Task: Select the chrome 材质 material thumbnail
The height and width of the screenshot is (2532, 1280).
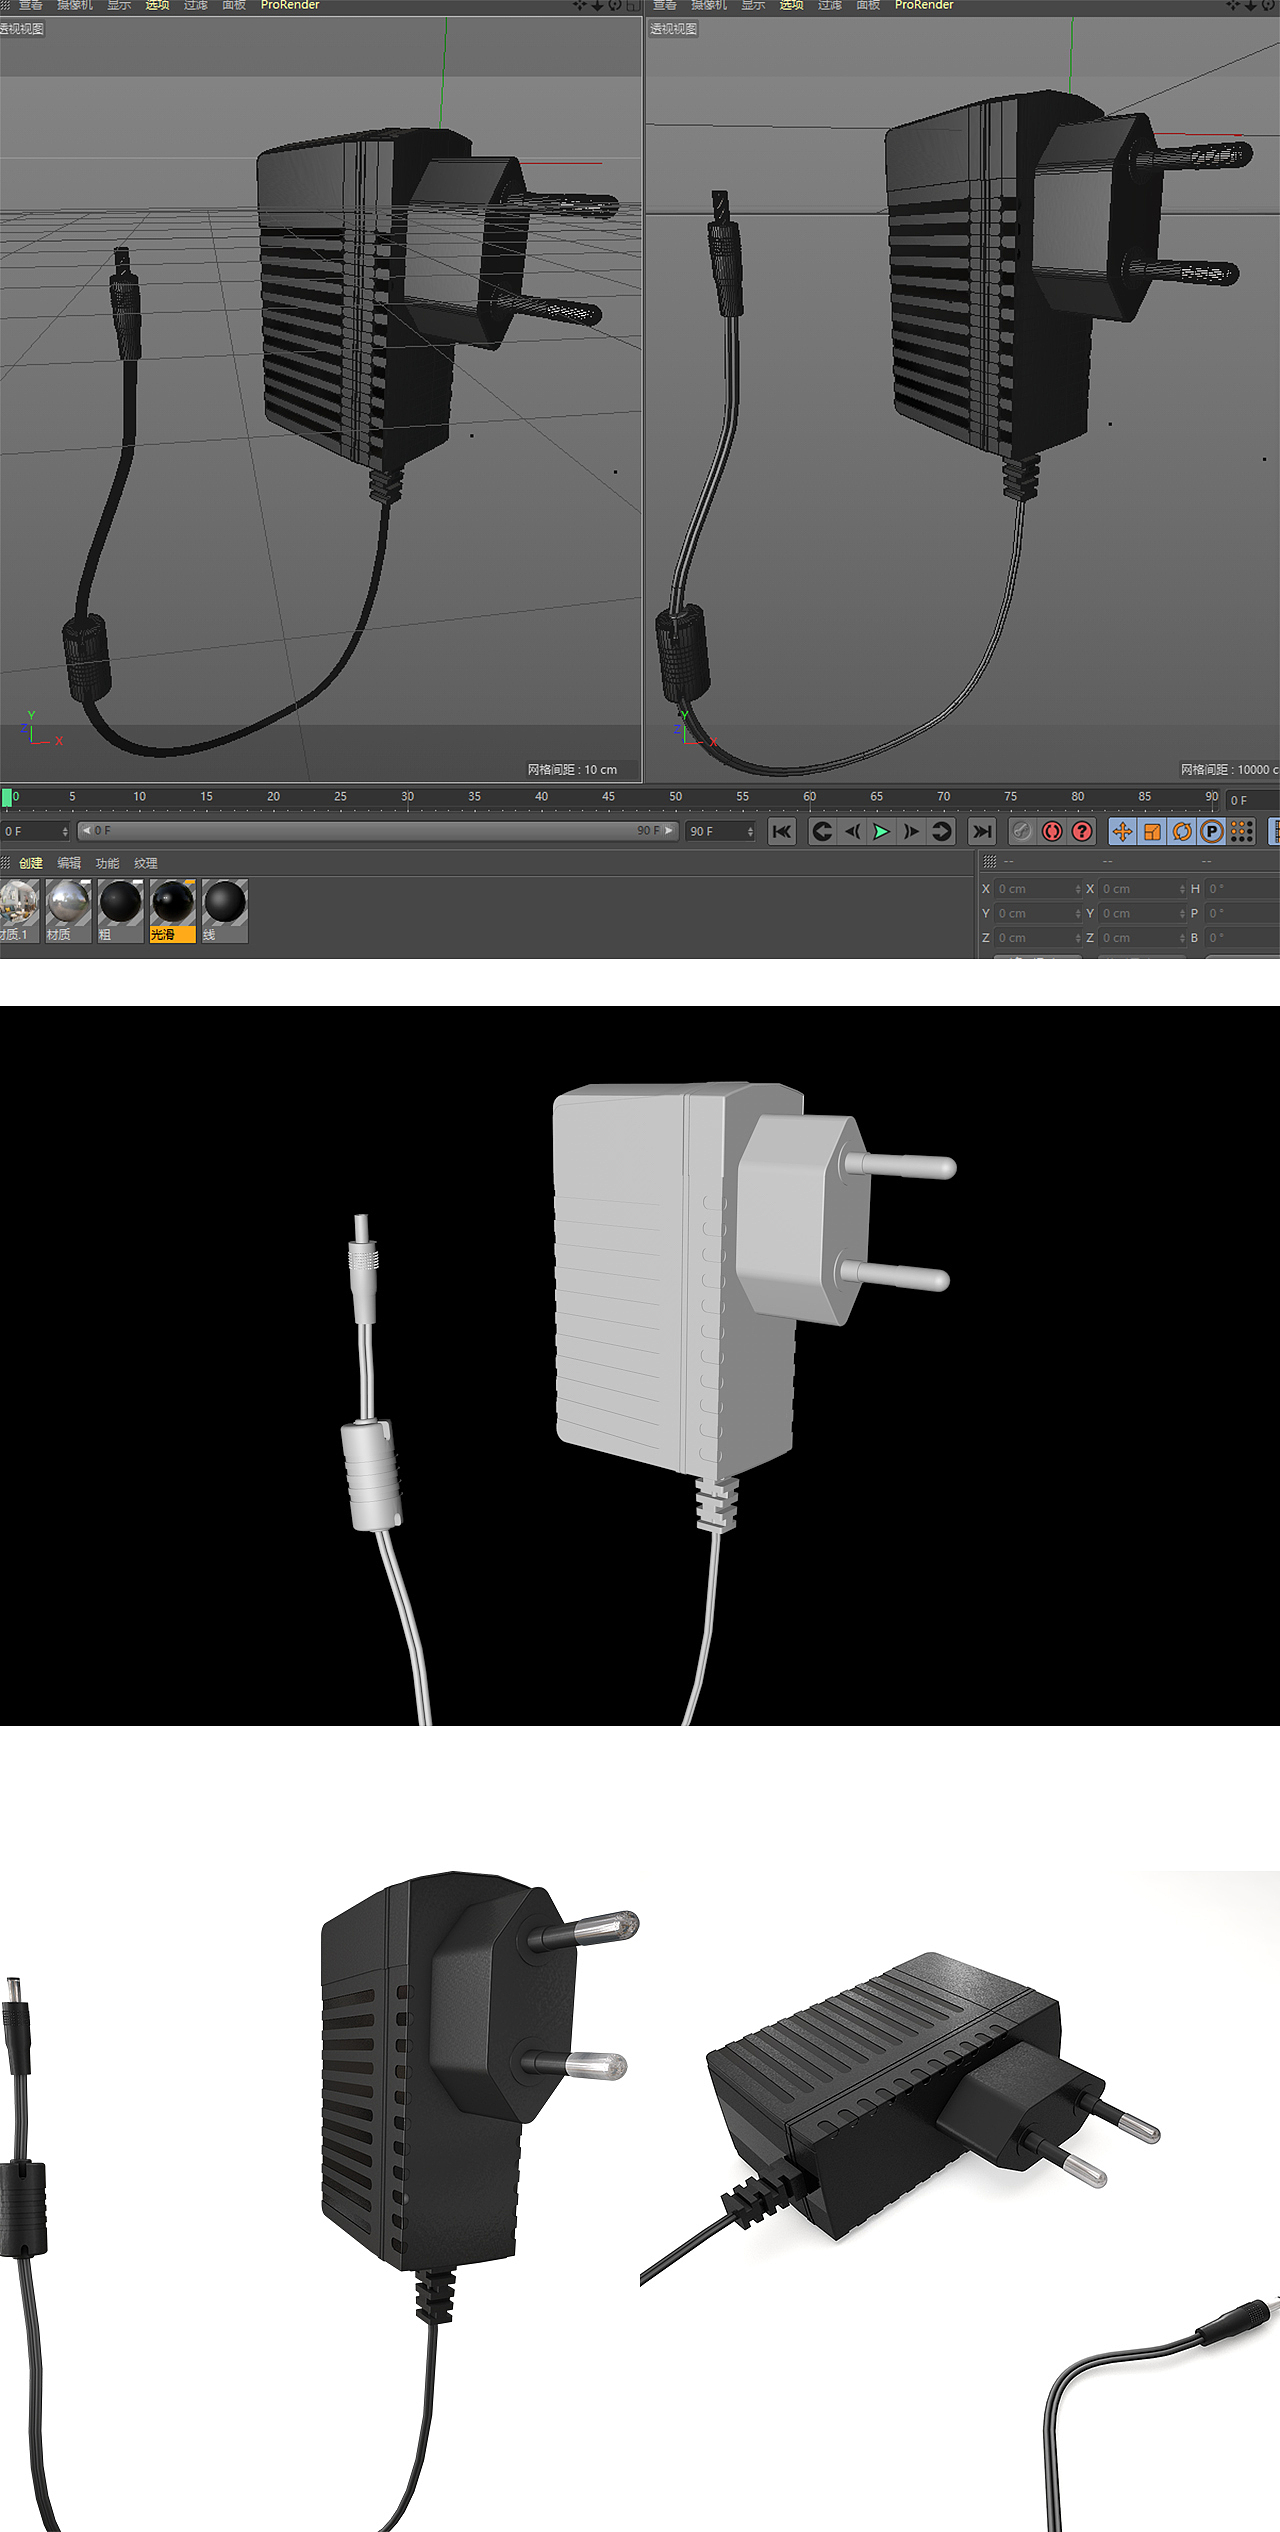Action: click(68, 910)
